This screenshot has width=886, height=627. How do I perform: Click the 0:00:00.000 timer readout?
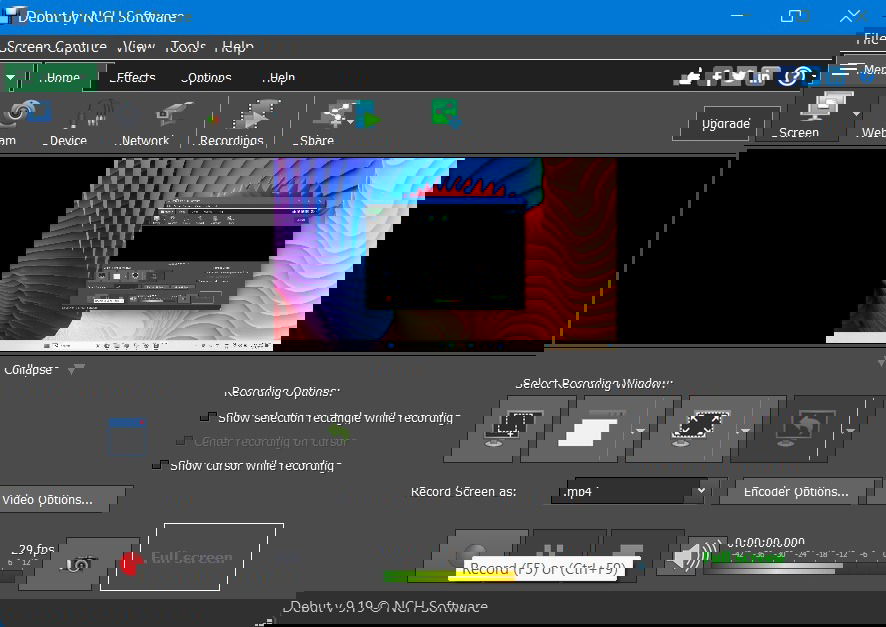(x=765, y=542)
